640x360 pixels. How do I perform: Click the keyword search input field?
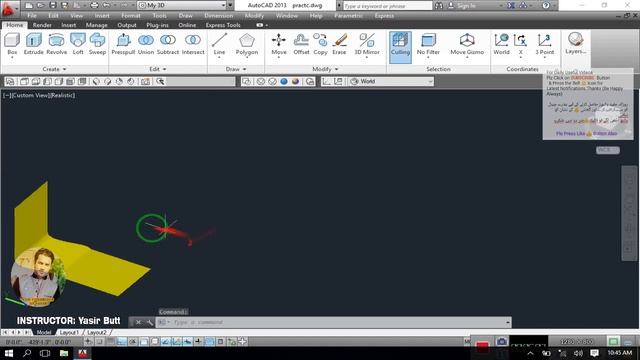[x=387, y=6]
